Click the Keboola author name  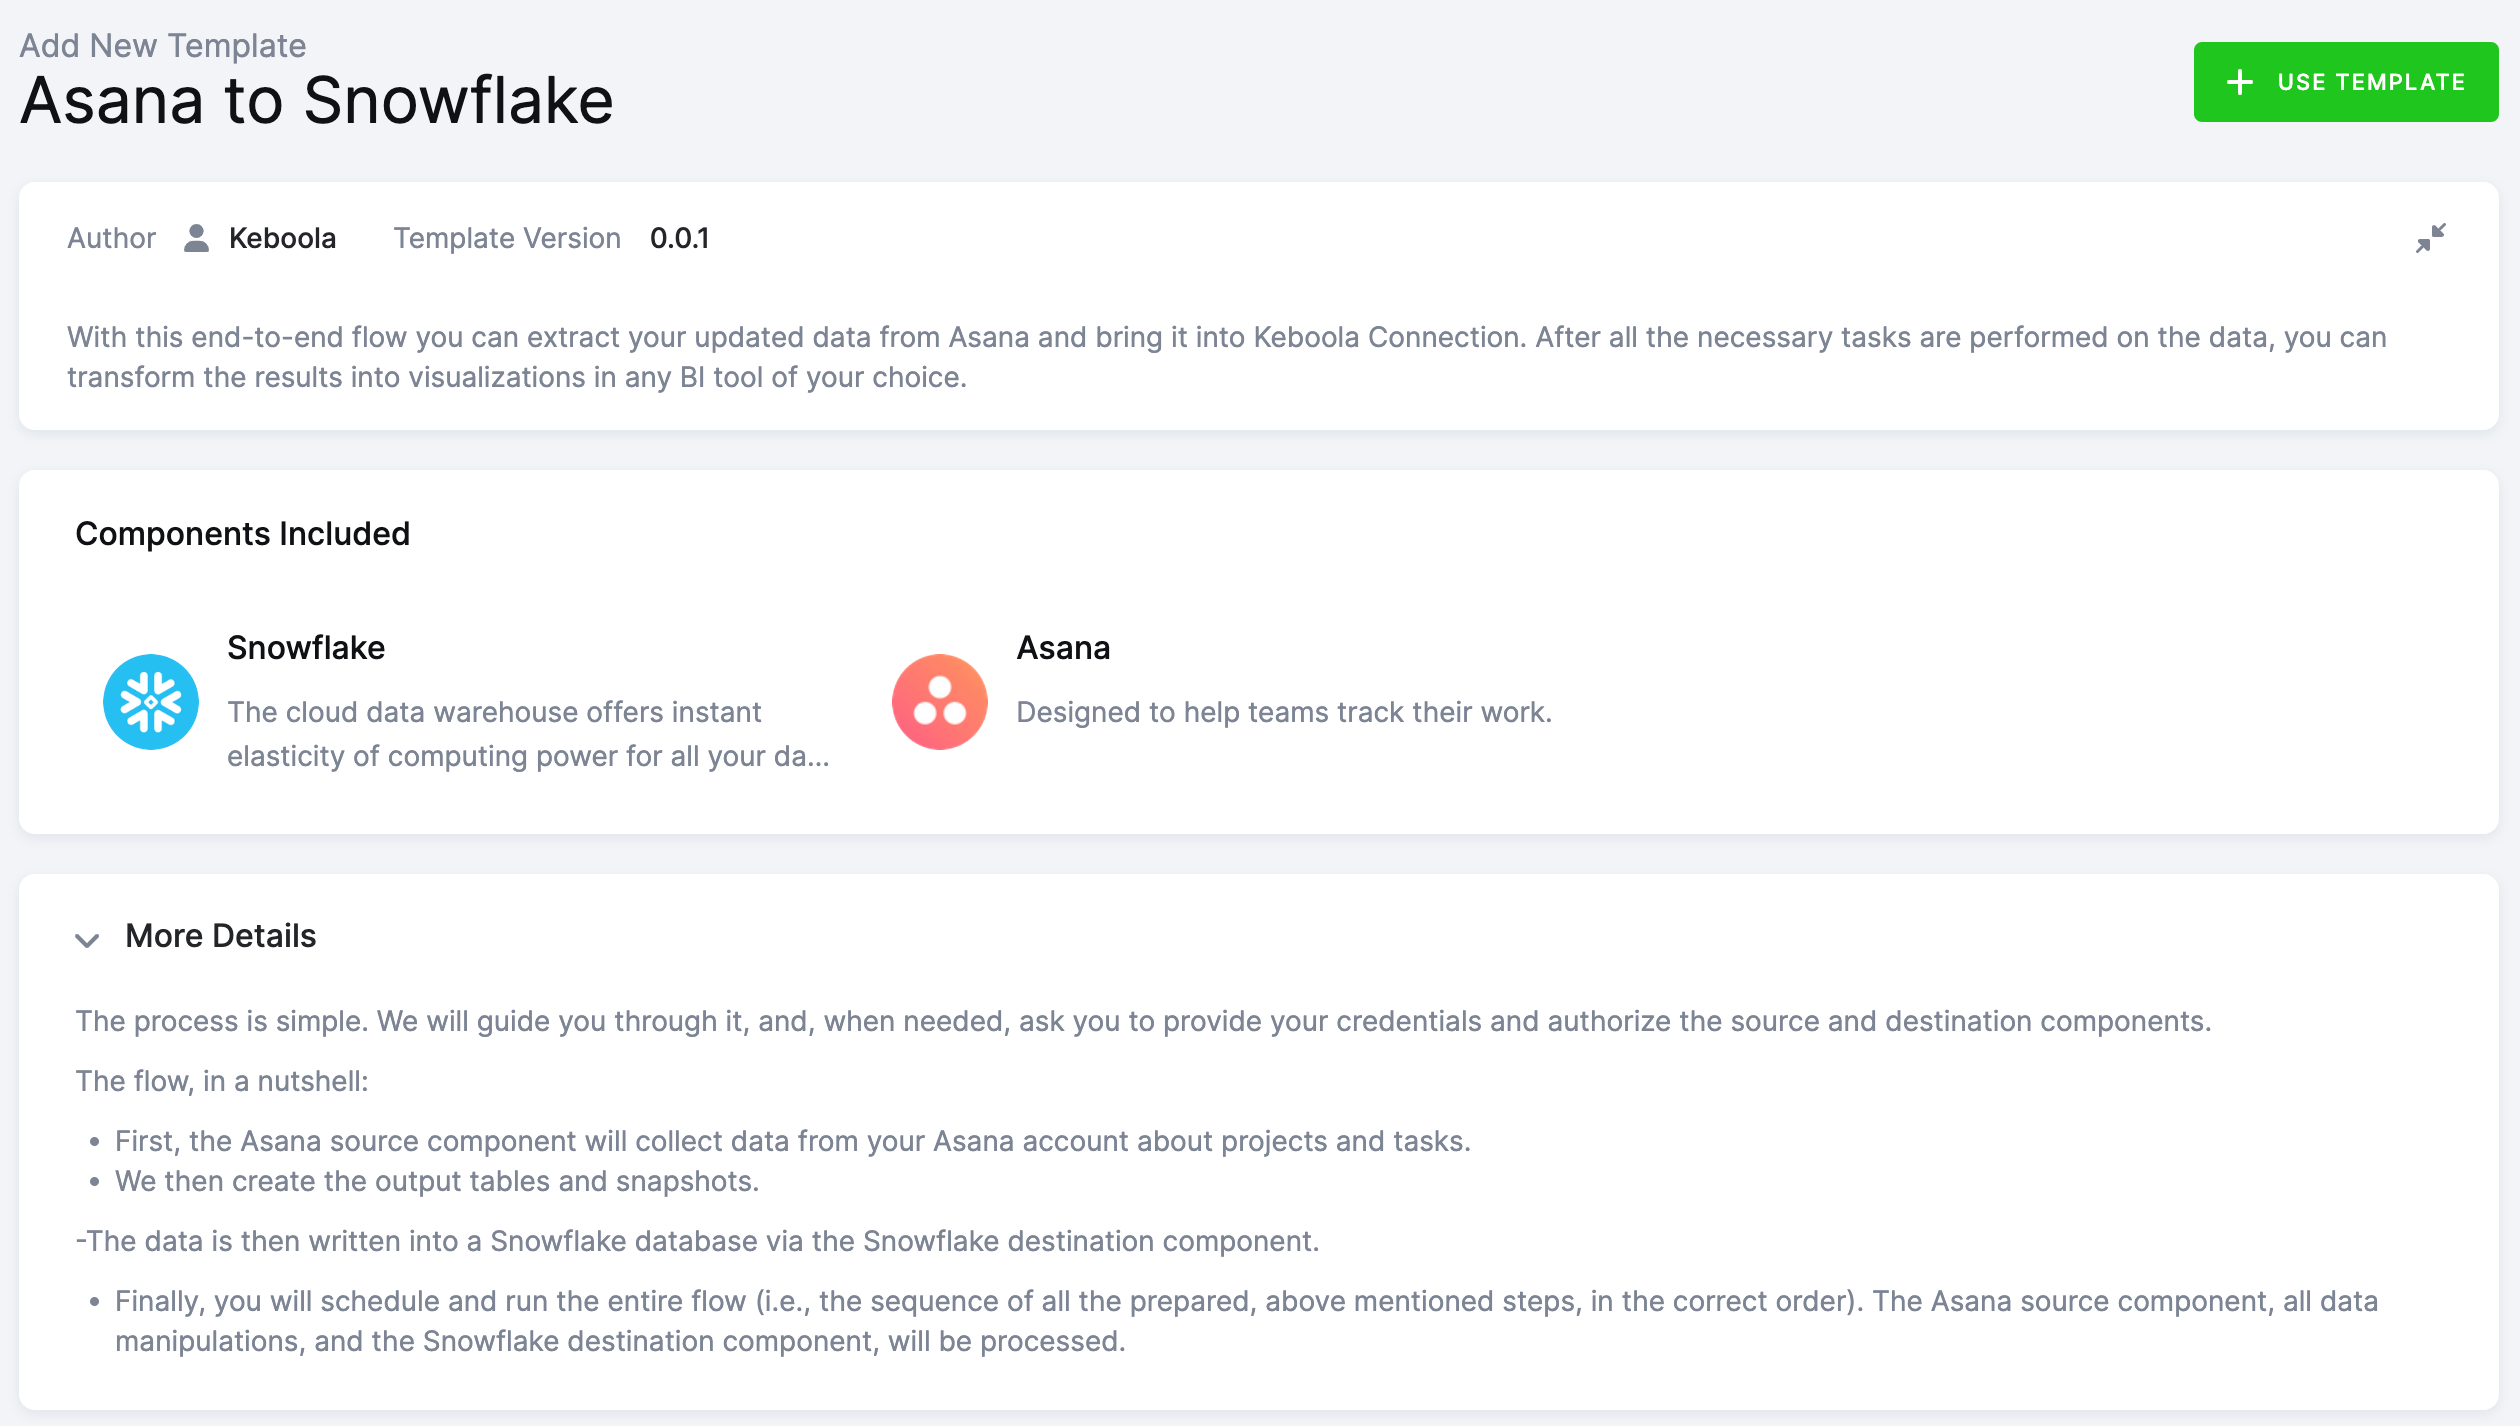coord(282,238)
